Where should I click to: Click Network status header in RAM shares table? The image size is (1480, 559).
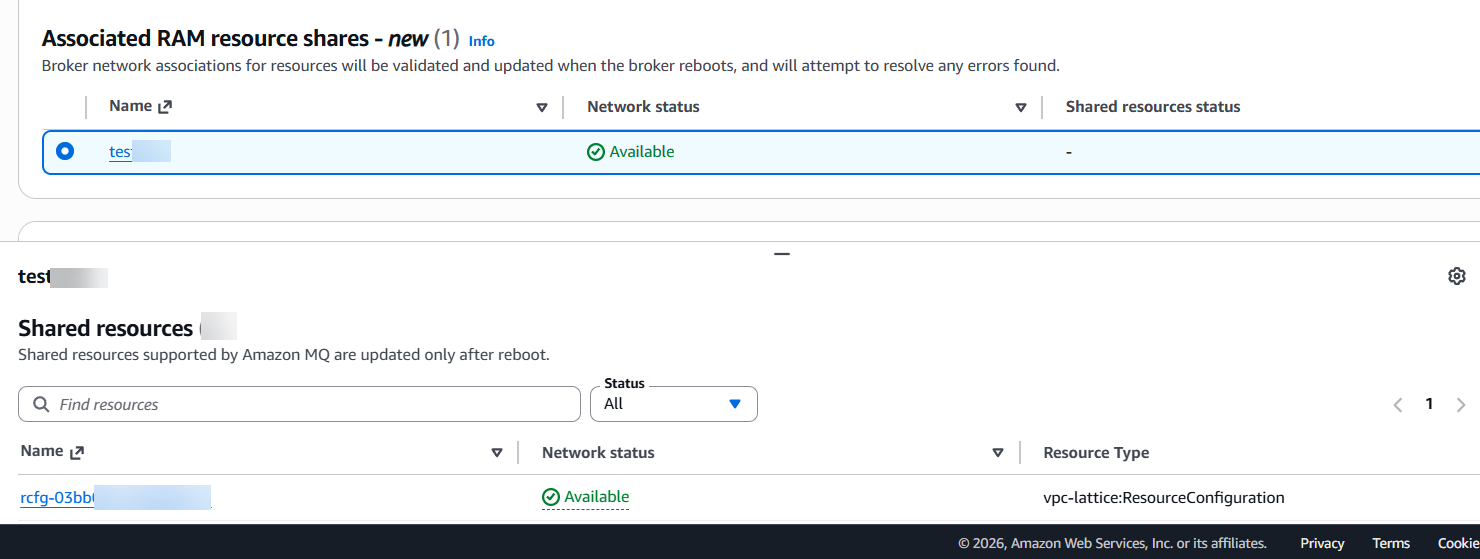pyautogui.click(x=643, y=107)
